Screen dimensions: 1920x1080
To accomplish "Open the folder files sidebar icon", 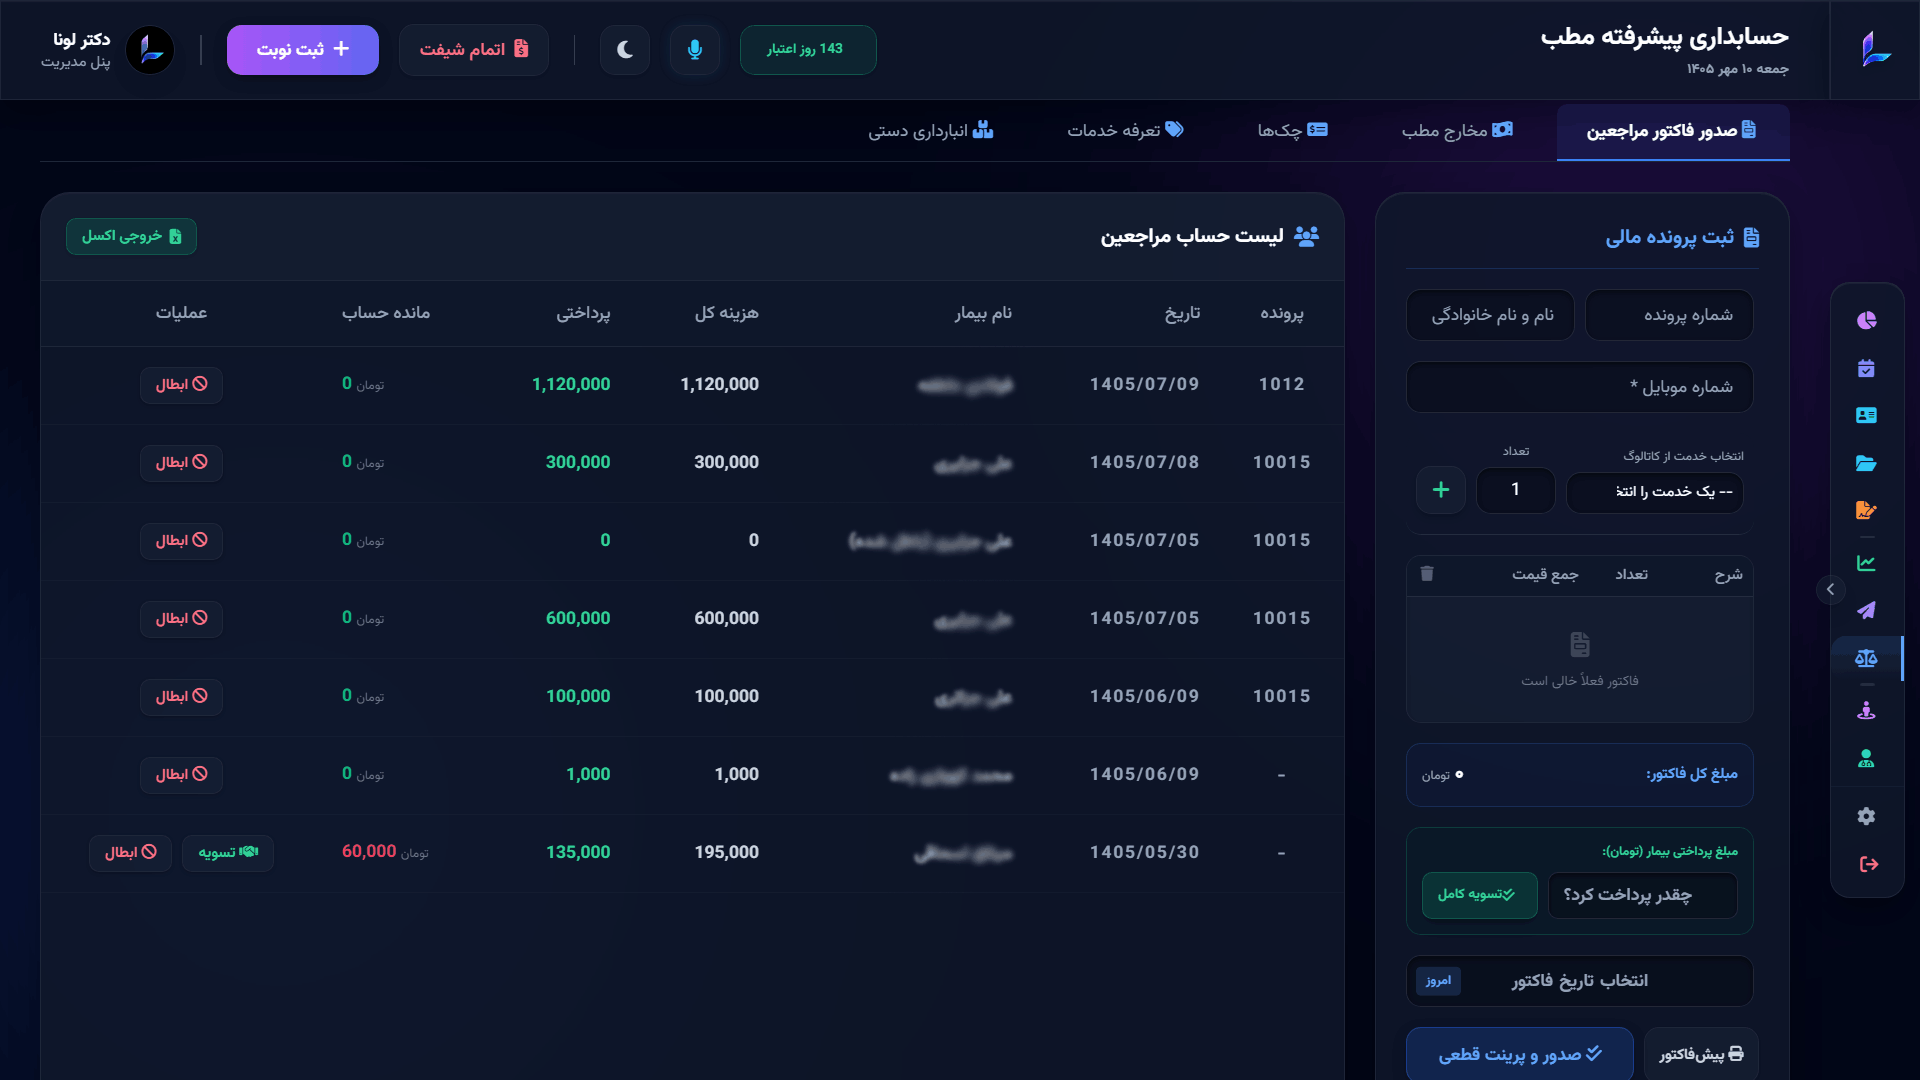I will click(1866, 463).
